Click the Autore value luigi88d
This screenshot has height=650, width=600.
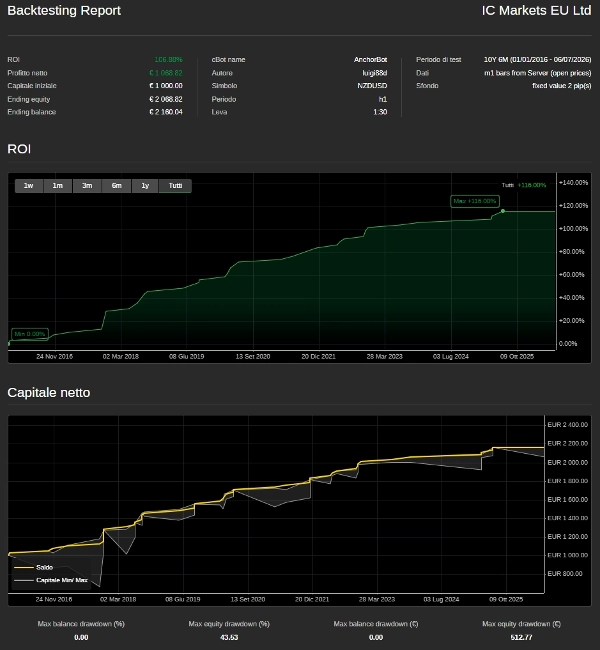tap(375, 73)
